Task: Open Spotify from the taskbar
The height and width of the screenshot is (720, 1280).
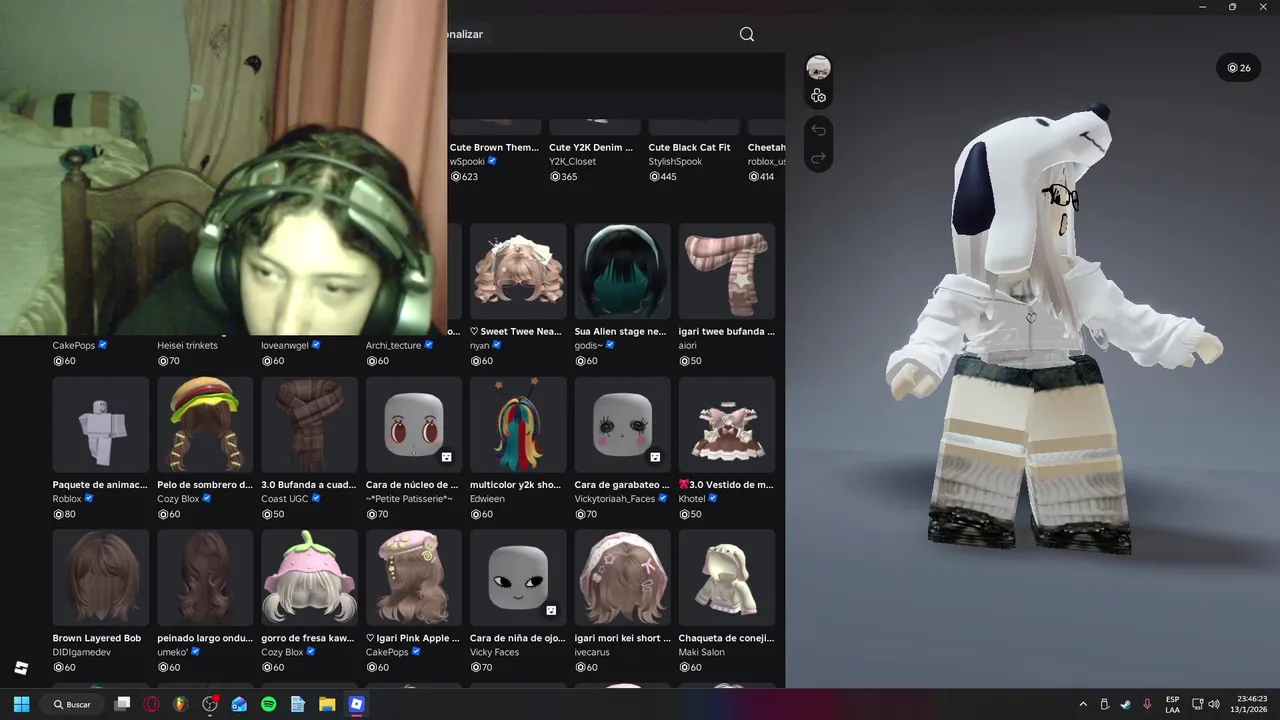Action: (268, 704)
